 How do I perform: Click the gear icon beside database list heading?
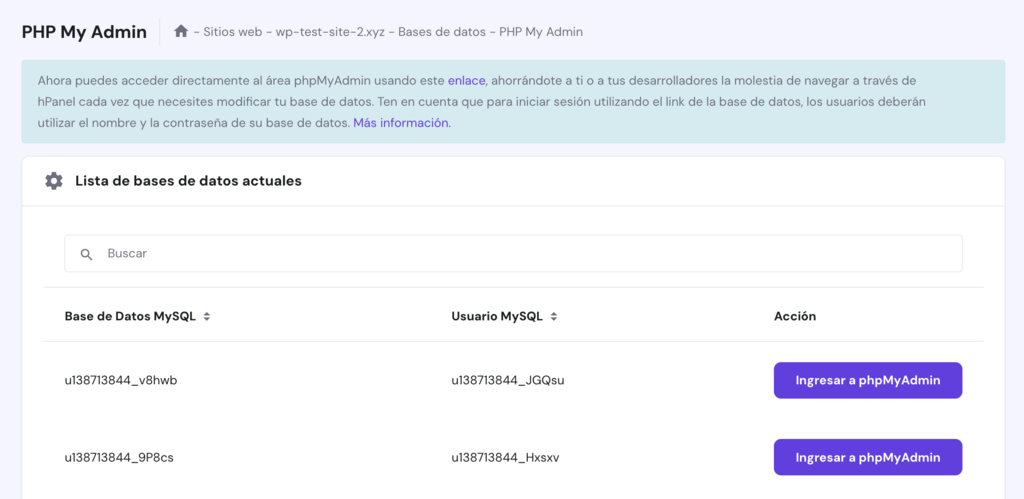pyautogui.click(x=54, y=181)
